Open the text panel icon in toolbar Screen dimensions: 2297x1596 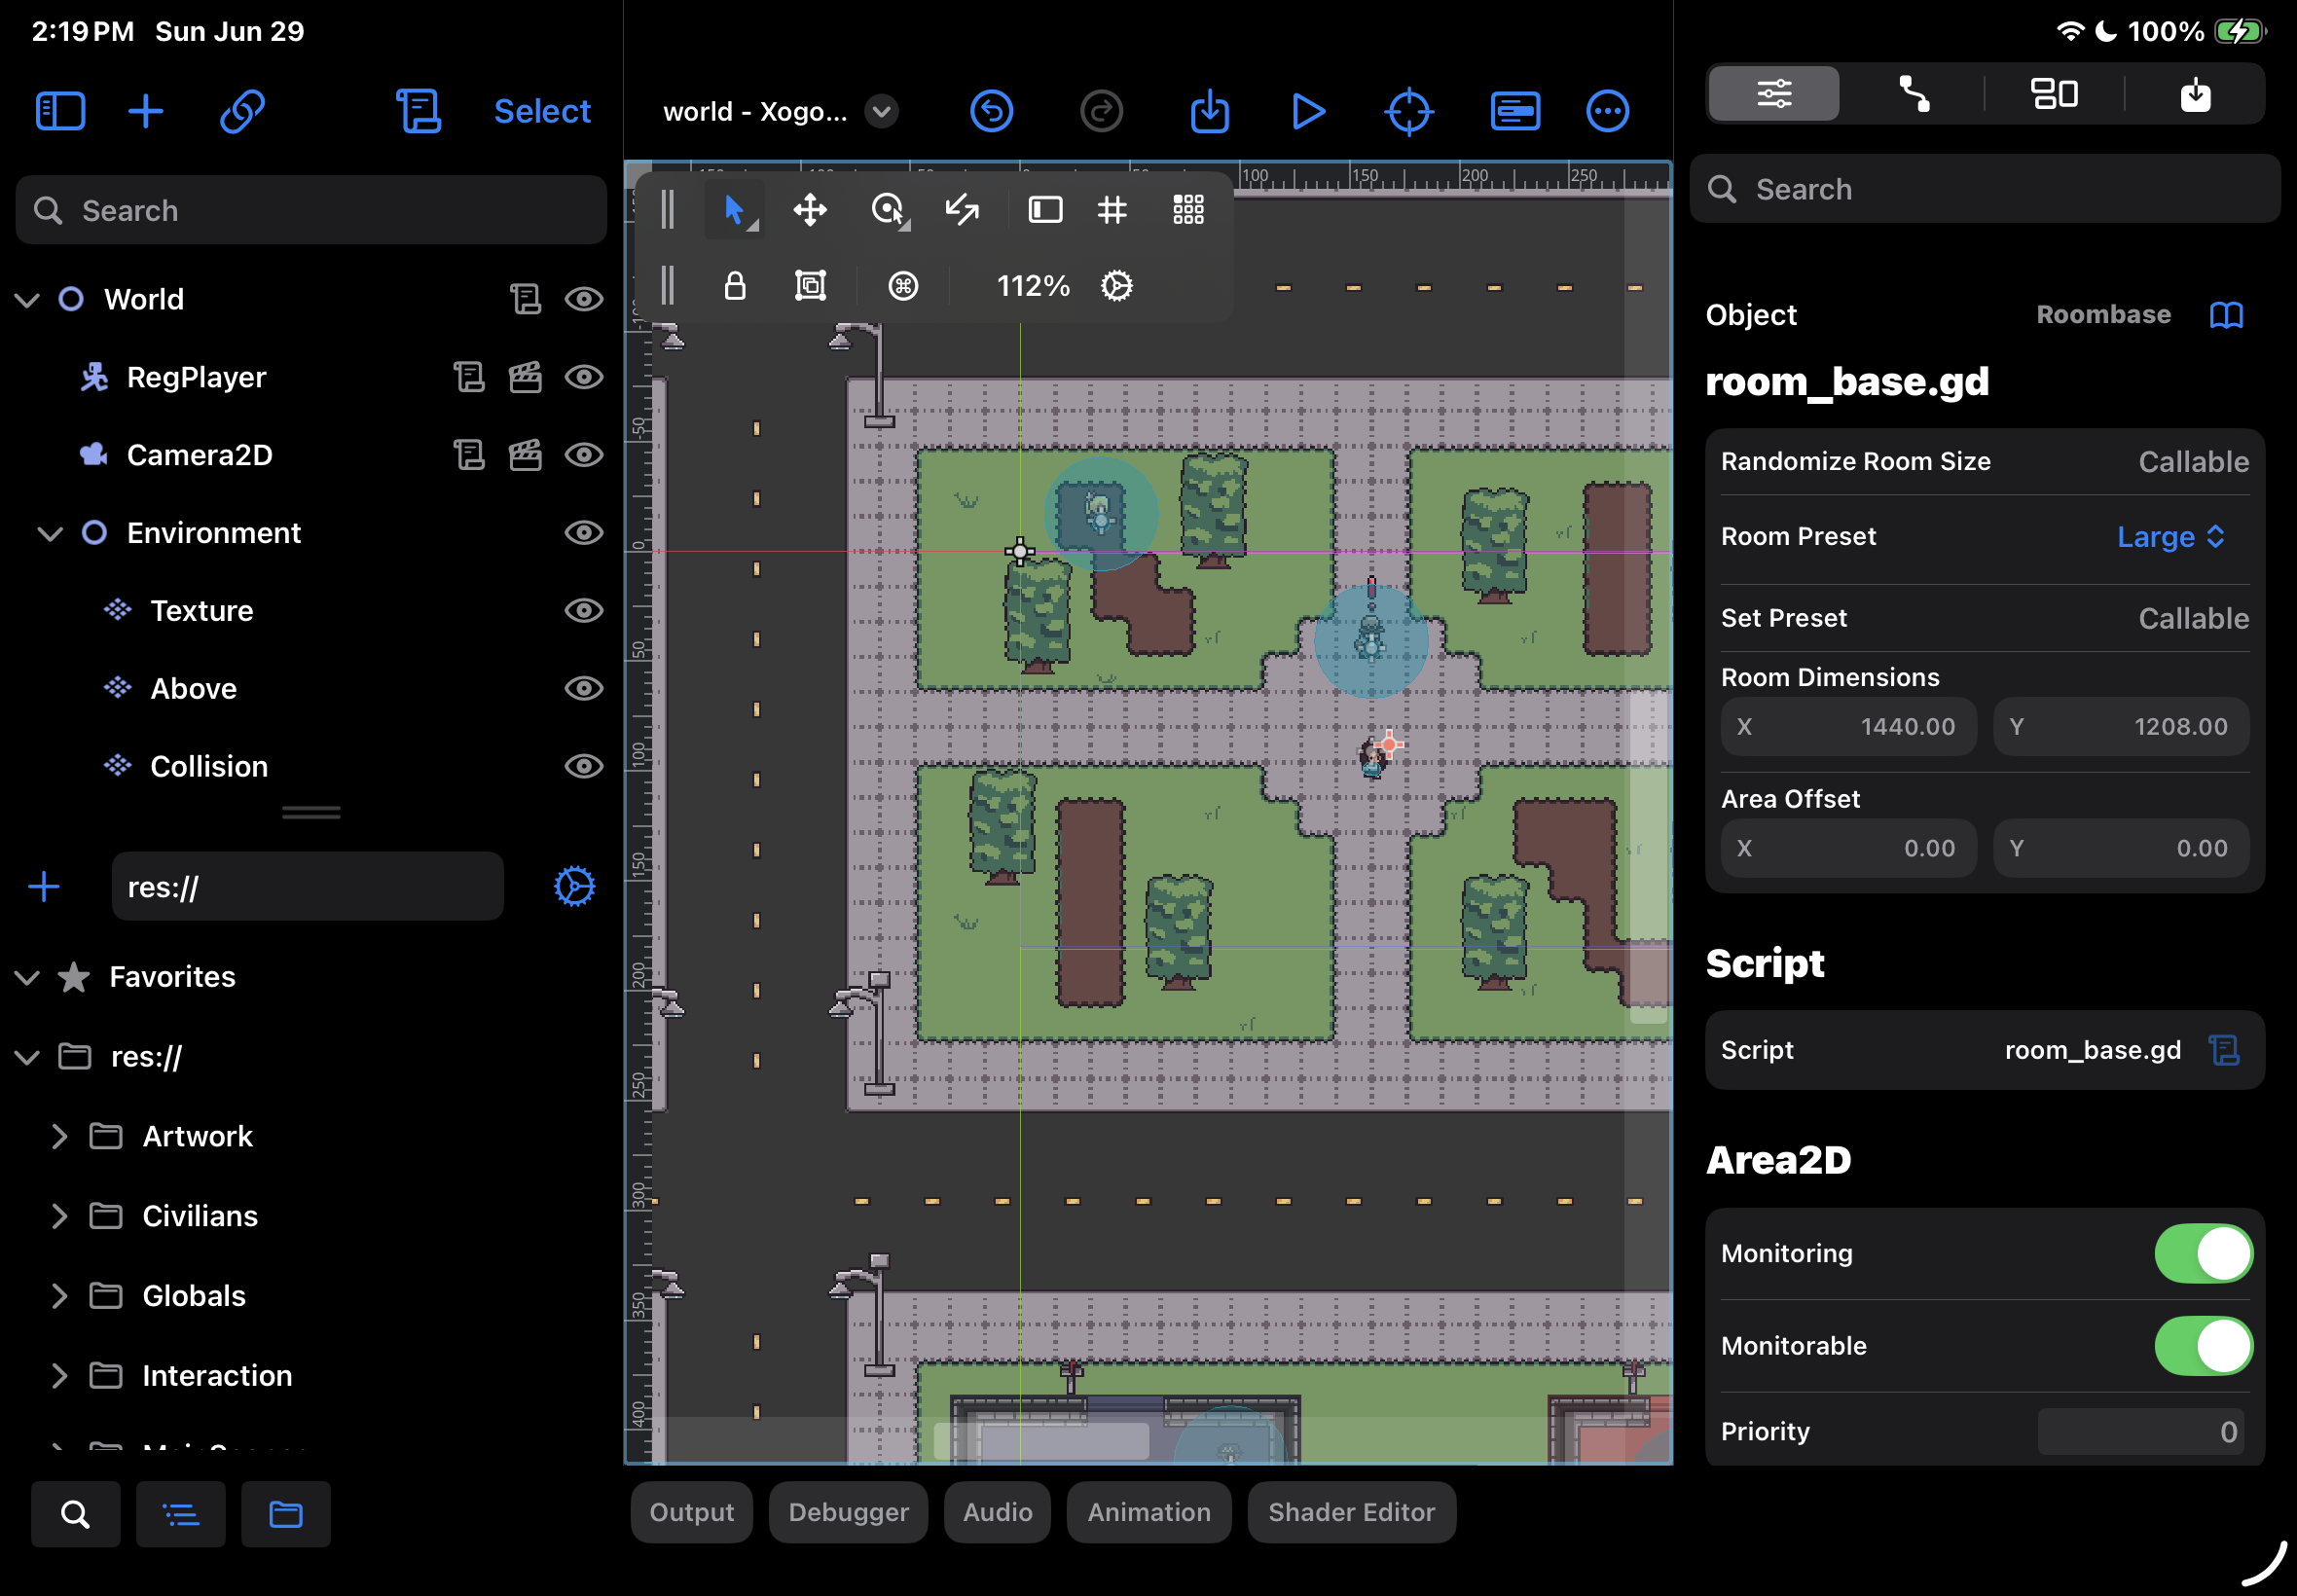(x=1515, y=110)
